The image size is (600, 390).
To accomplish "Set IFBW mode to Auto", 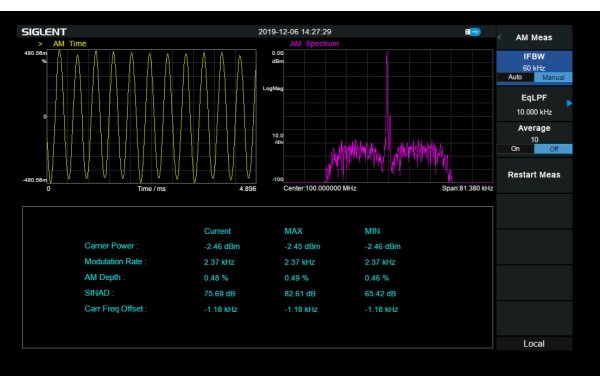I will [x=515, y=77].
